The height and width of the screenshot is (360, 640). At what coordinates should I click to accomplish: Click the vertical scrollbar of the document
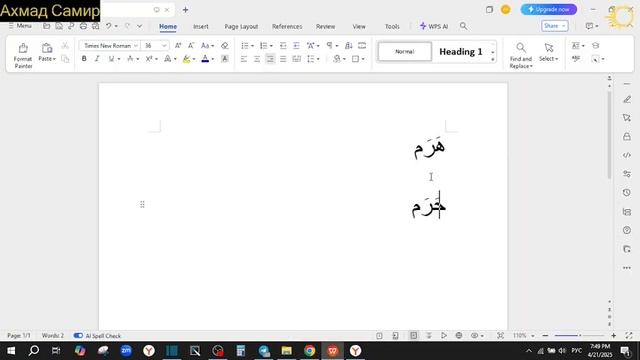(x=609, y=135)
